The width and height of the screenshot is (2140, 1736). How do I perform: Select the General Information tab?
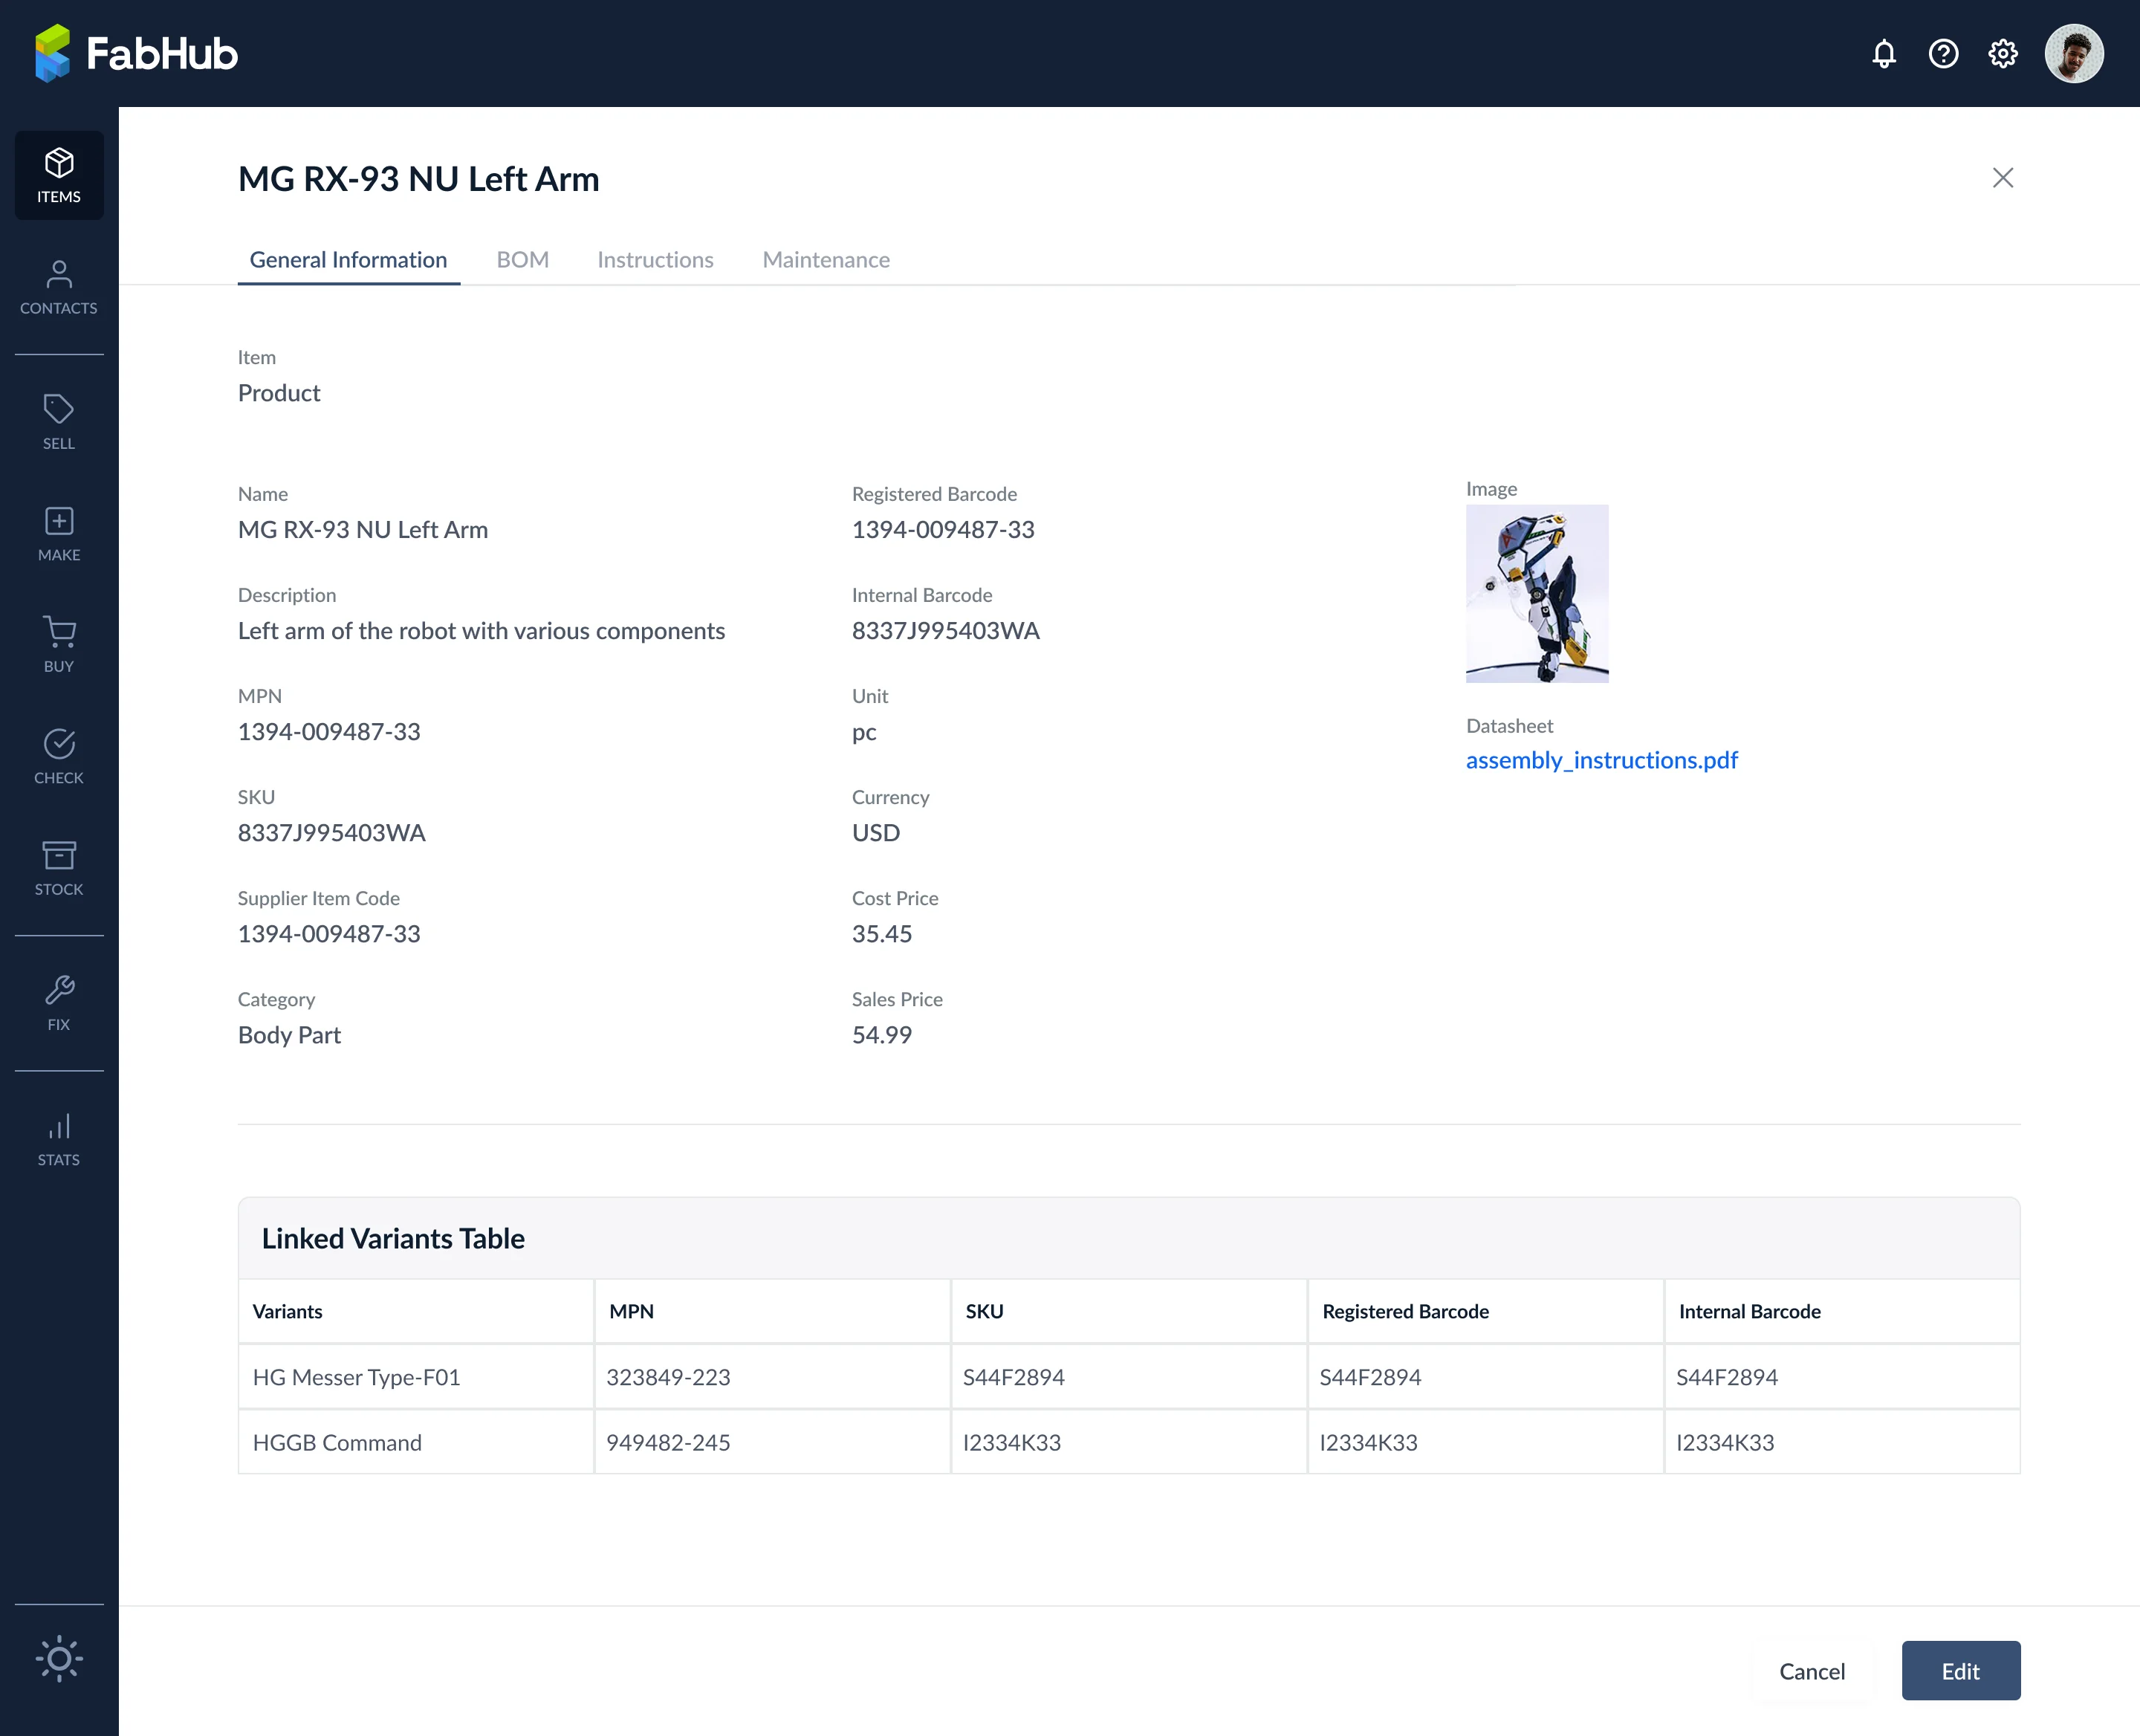coord(348,260)
